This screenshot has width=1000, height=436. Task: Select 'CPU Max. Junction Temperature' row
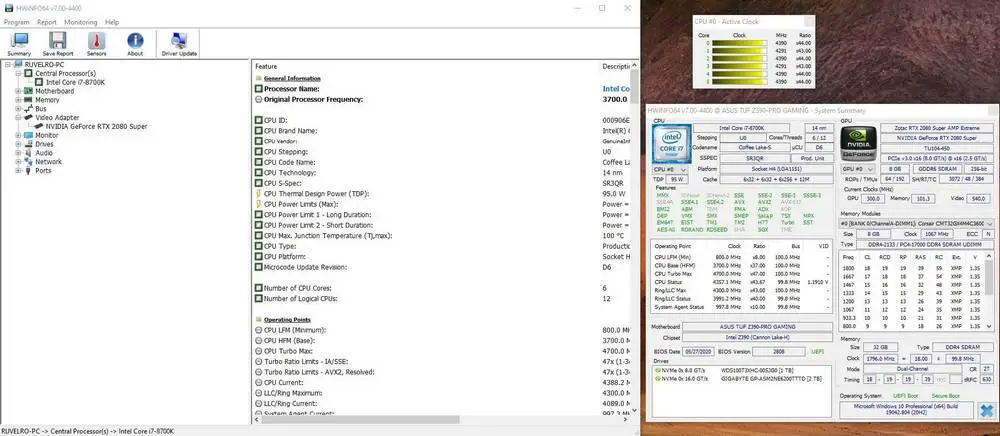pyautogui.click(x=440, y=236)
